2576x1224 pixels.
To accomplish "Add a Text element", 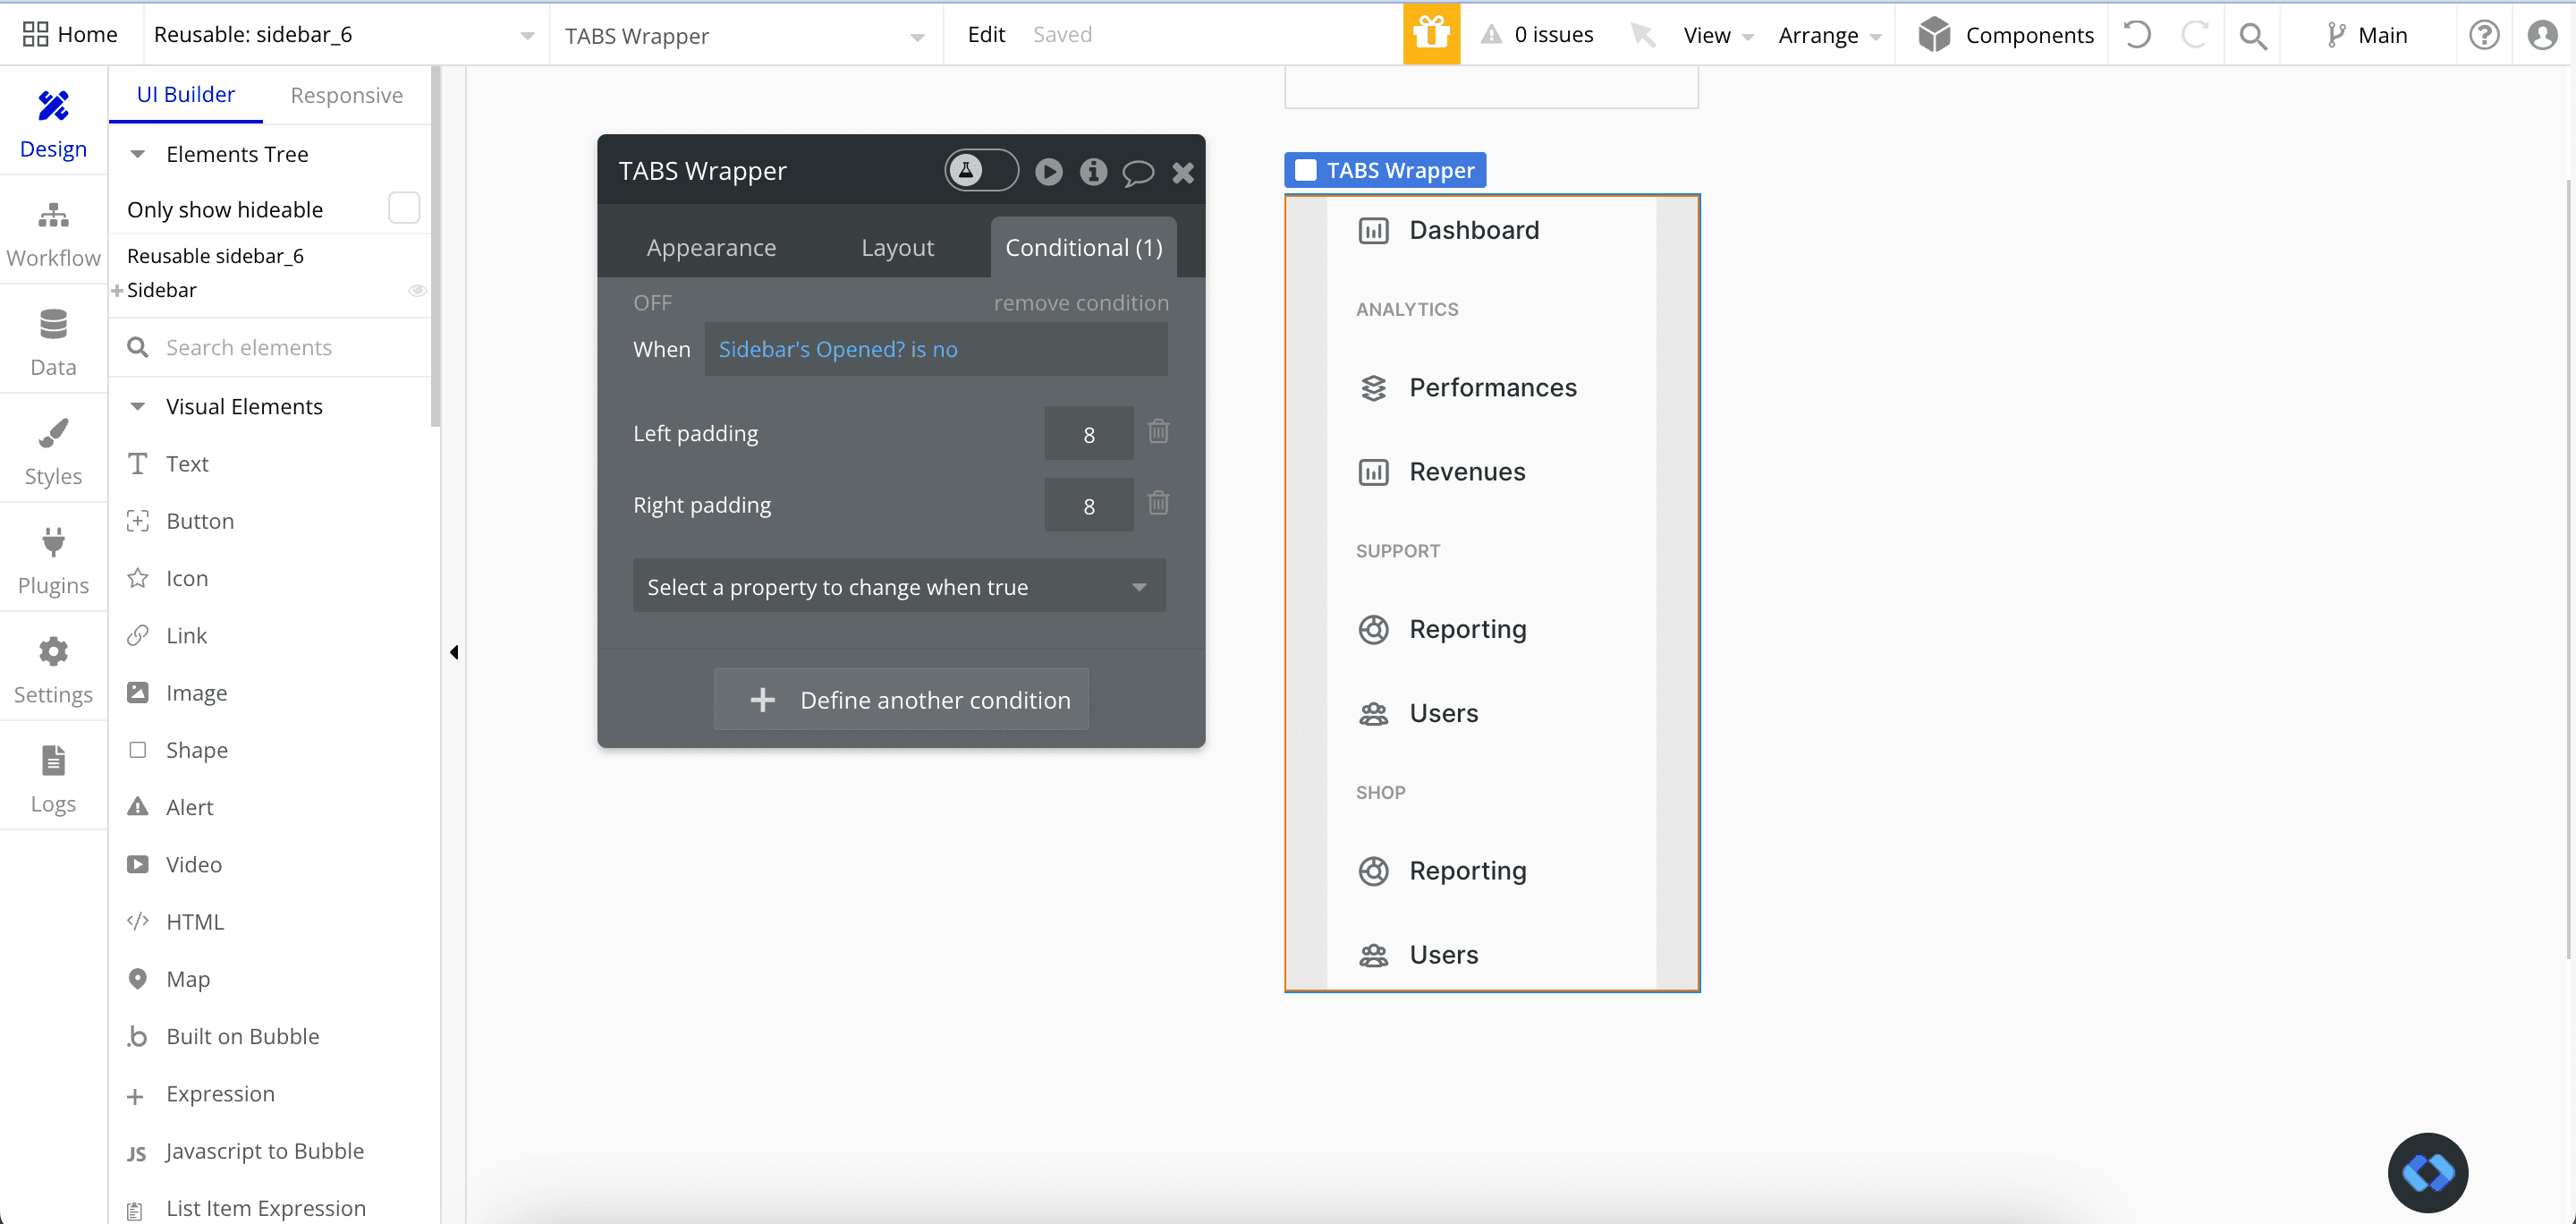I will pos(187,464).
